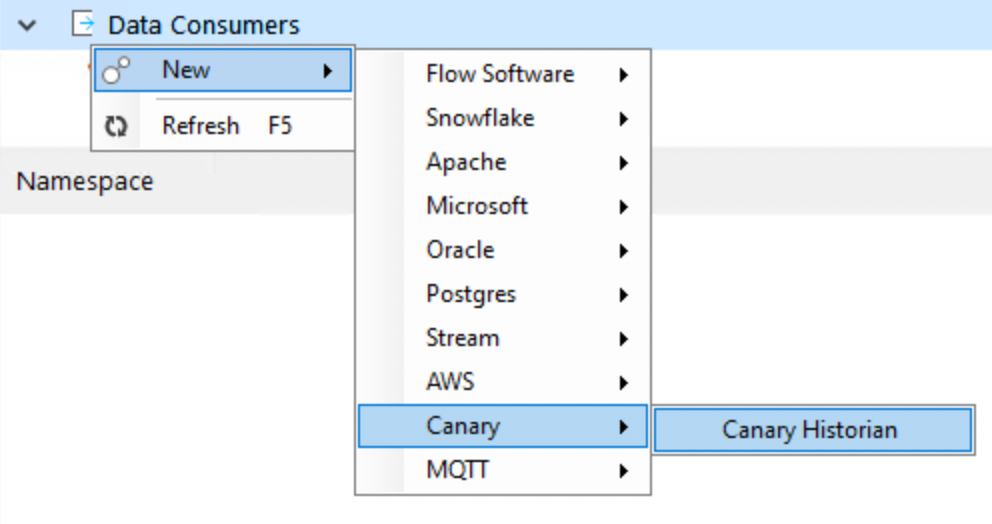Choose the highlighted Canary menu entry

tap(503, 426)
